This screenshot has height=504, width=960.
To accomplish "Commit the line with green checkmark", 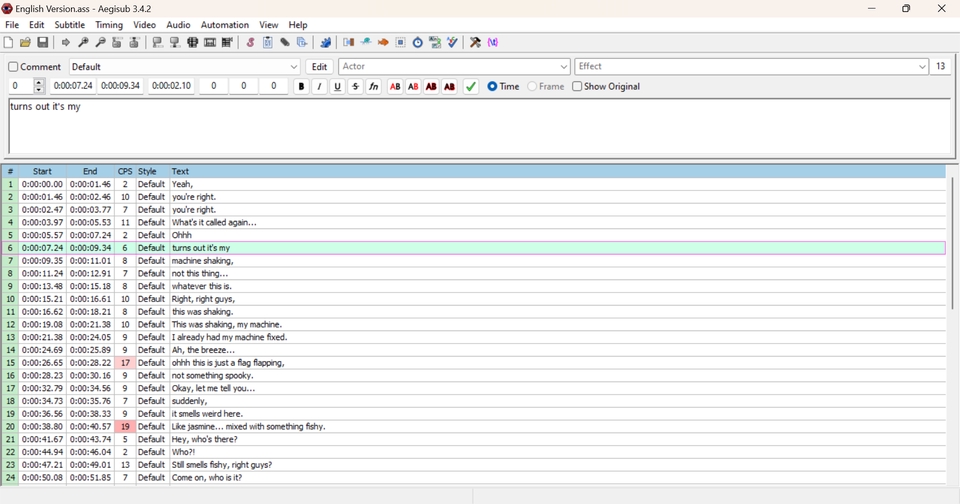I will coord(471,87).
